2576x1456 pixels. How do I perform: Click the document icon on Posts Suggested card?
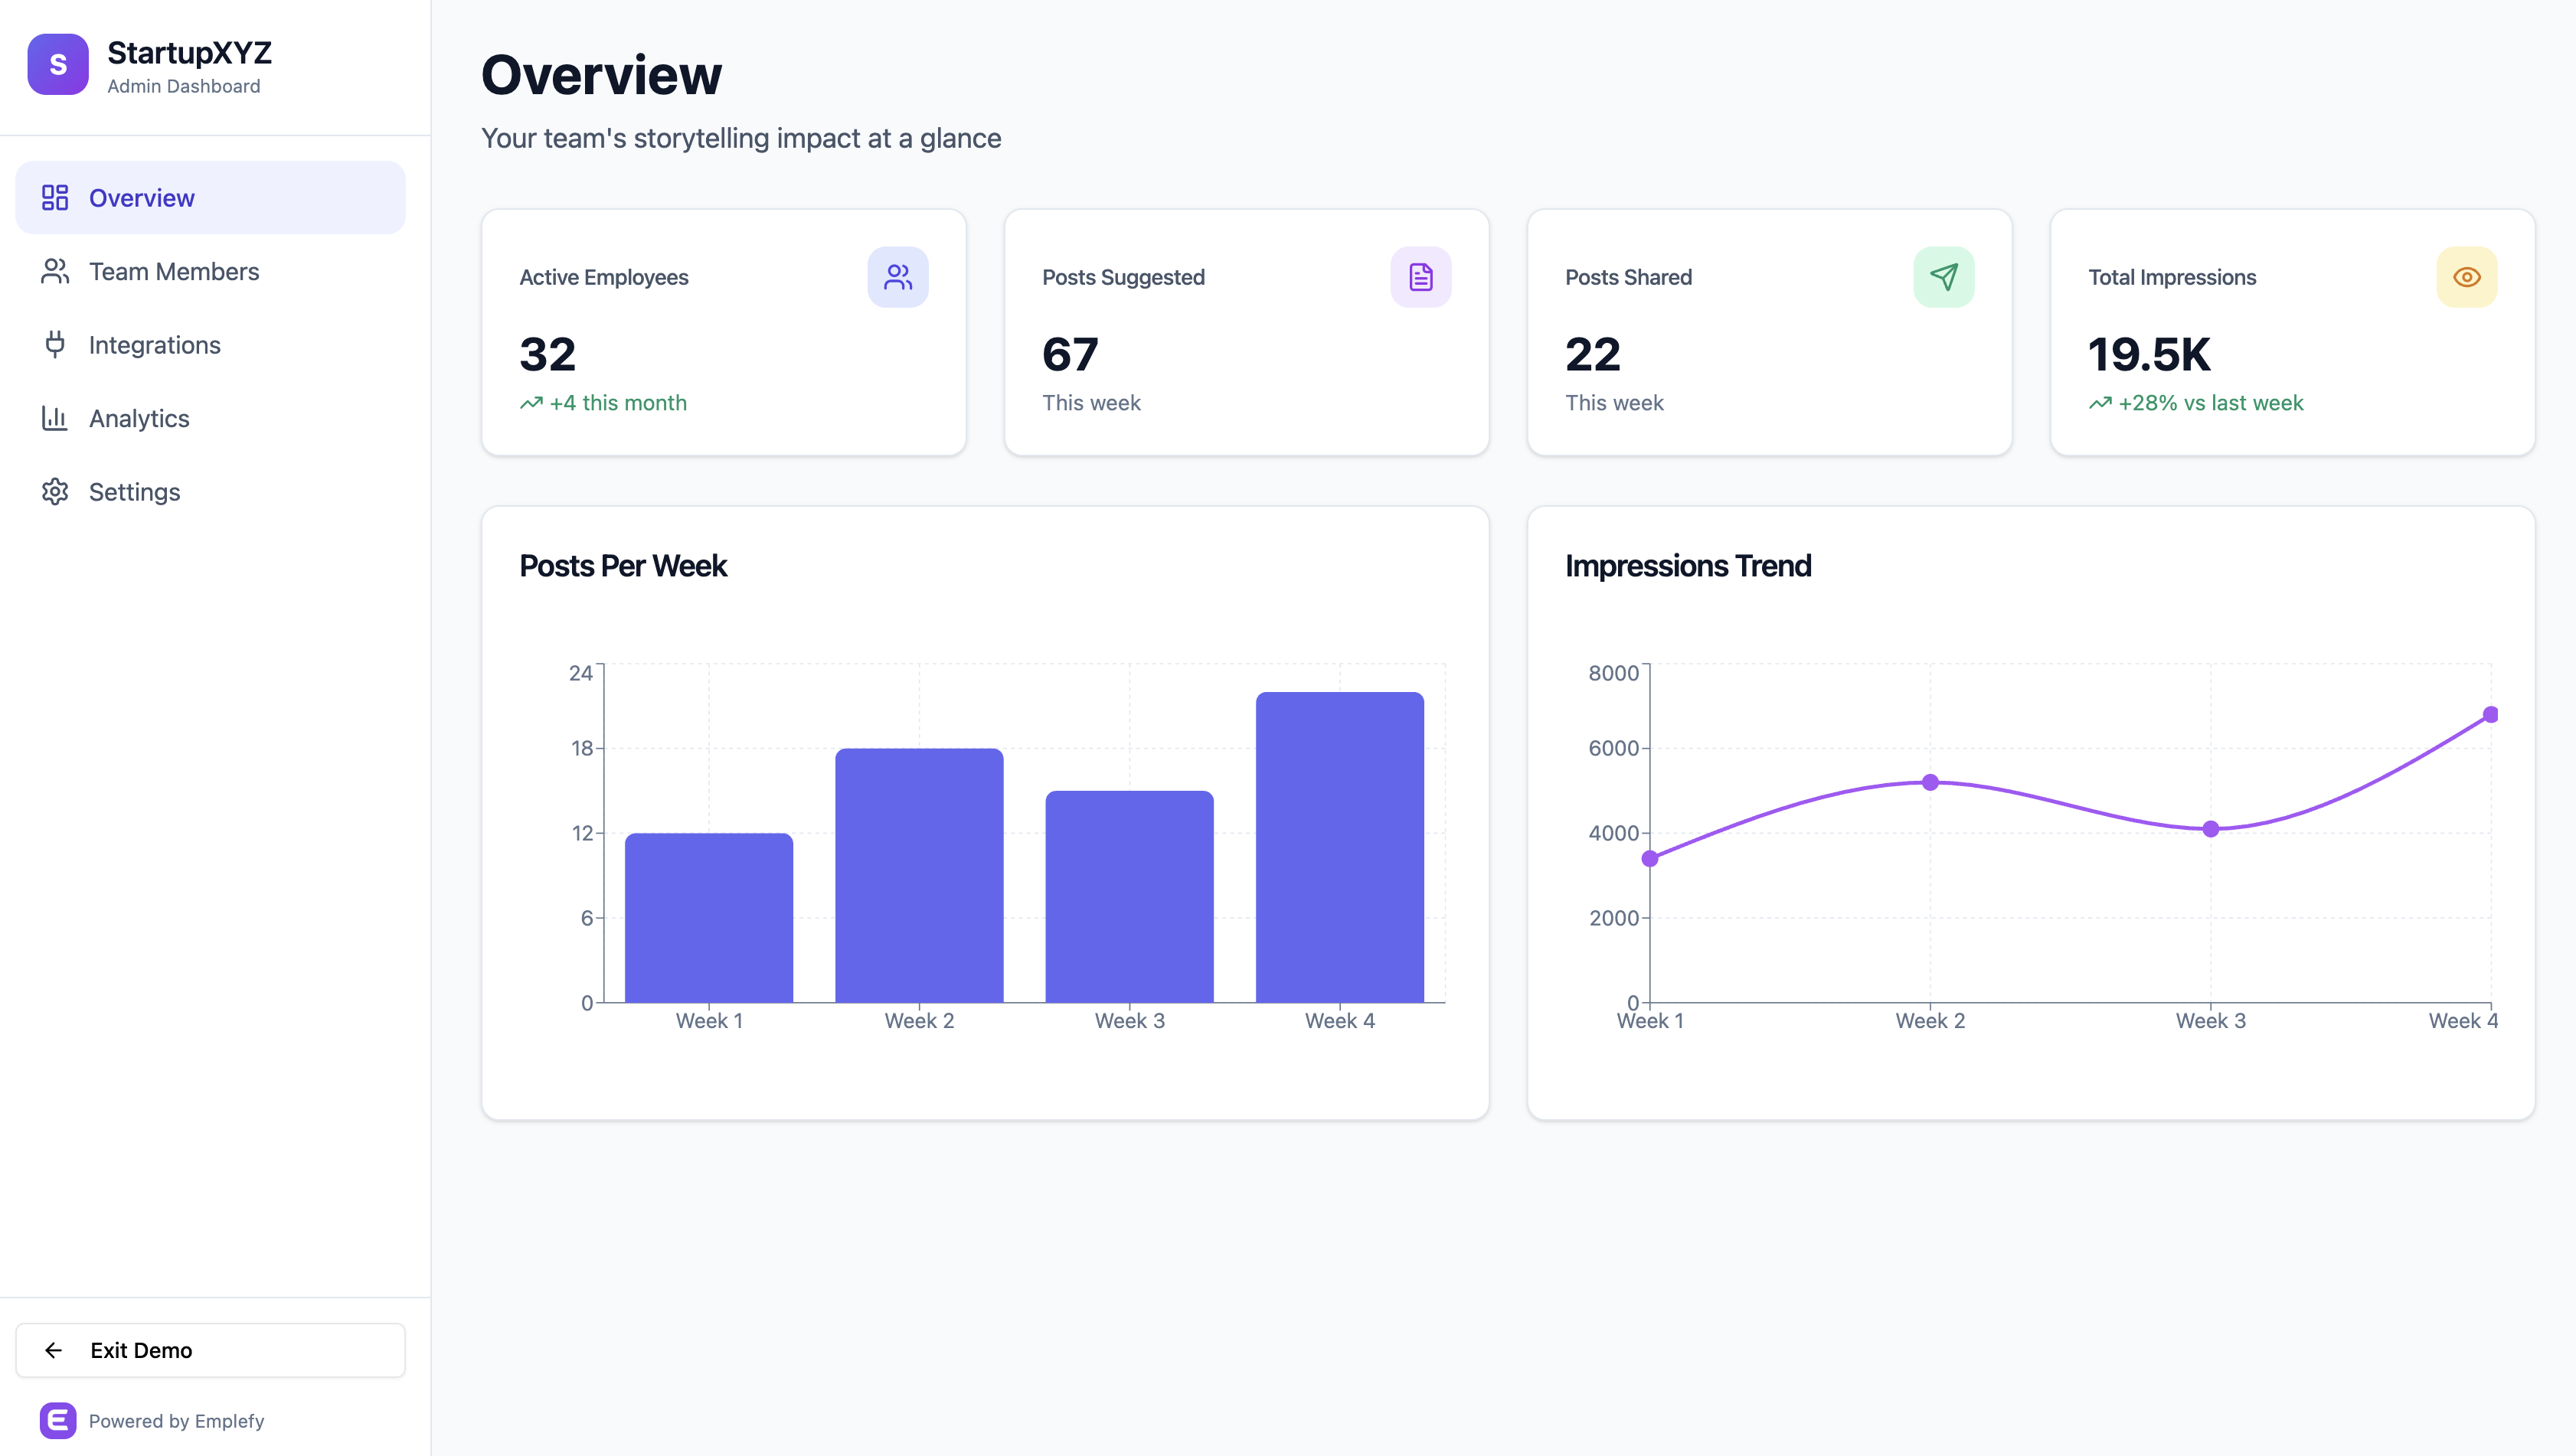click(x=1420, y=277)
